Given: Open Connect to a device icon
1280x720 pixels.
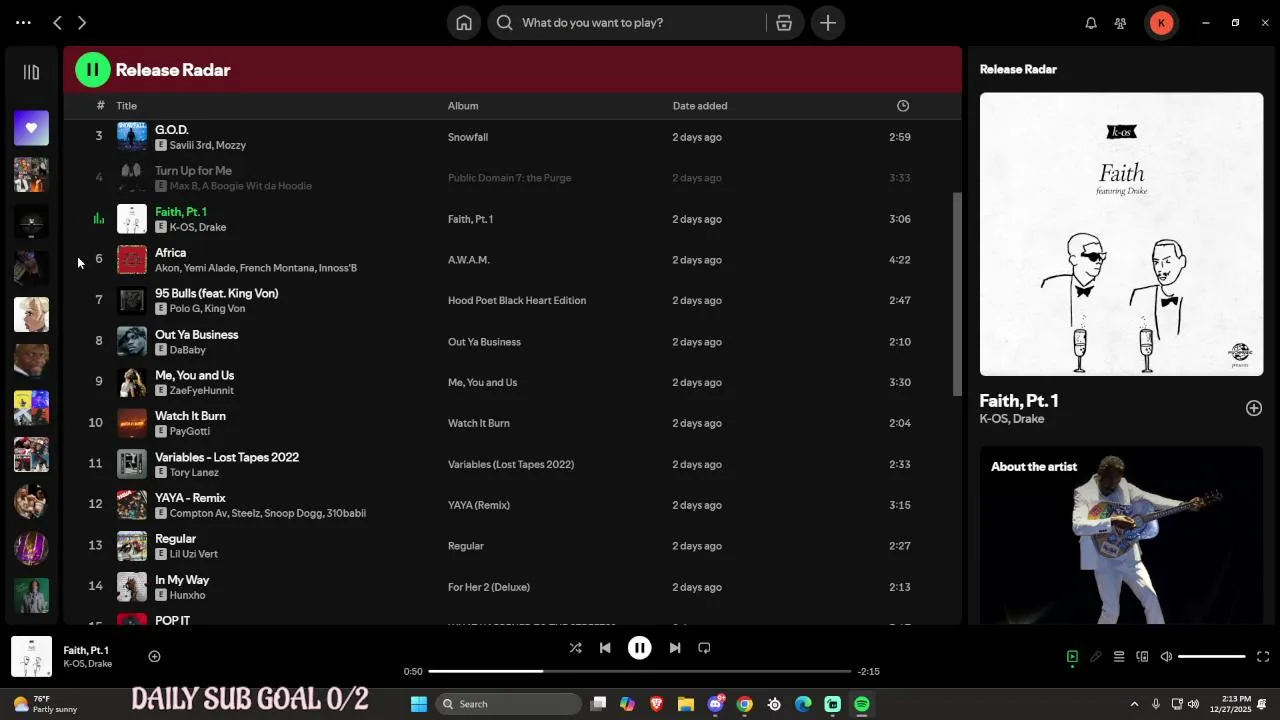Looking at the screenshot, I should coord(1142,657).
